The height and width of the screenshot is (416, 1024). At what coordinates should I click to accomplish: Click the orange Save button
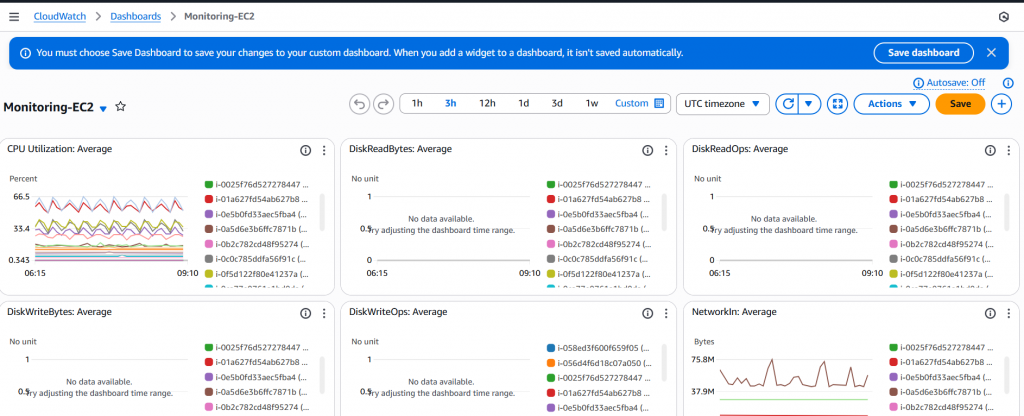point(960,104)
